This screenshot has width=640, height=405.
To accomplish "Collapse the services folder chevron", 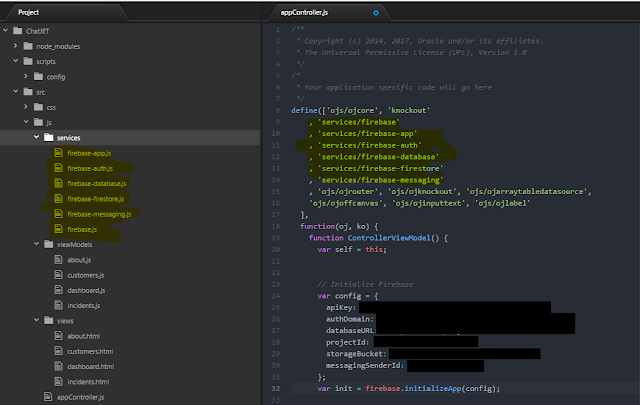I will click(36, 137).
